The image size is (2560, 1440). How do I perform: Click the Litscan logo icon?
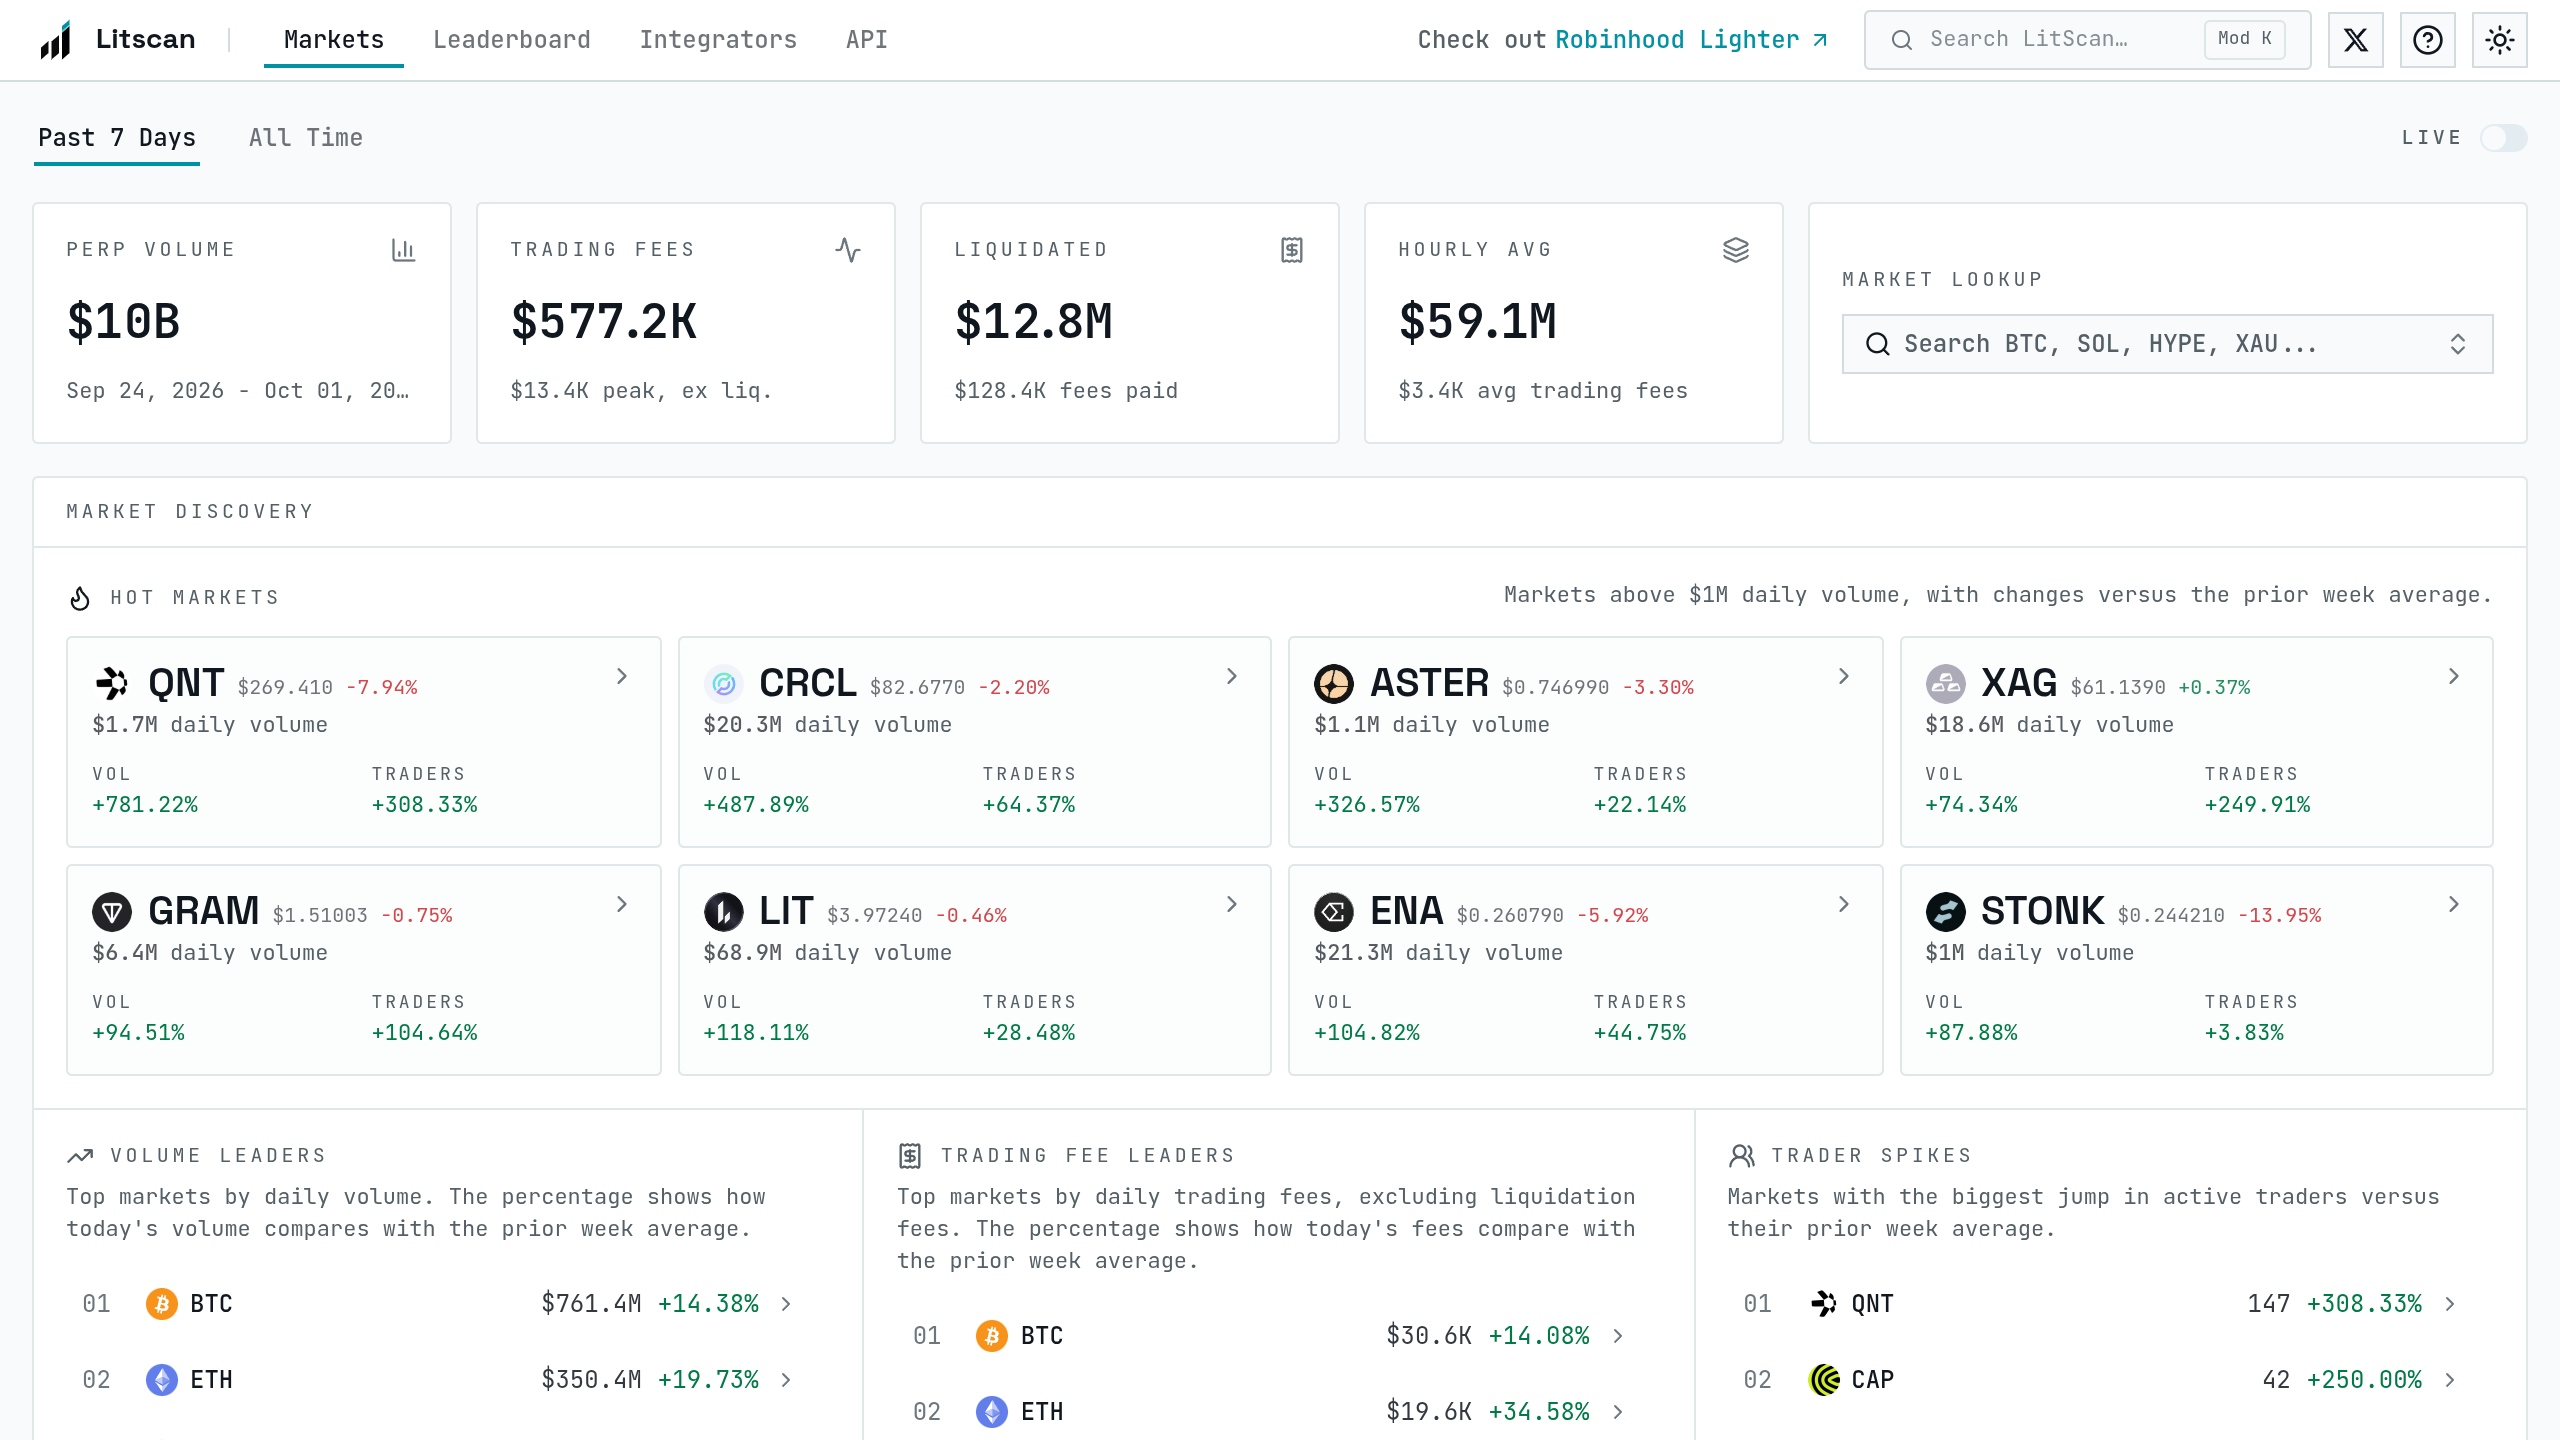coord(56,40)
